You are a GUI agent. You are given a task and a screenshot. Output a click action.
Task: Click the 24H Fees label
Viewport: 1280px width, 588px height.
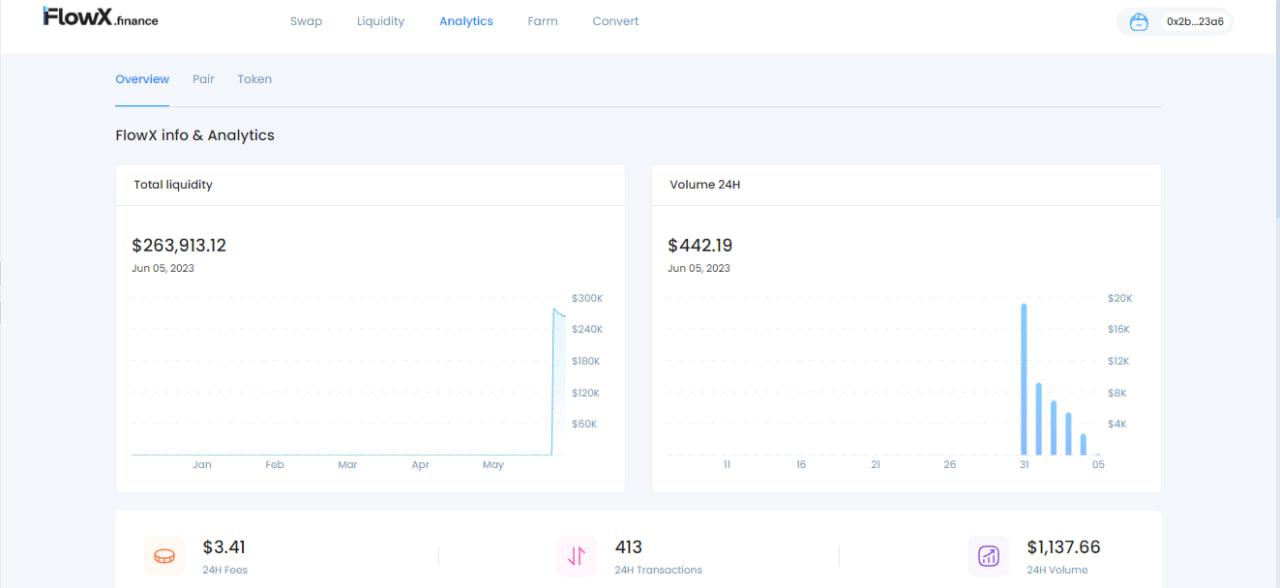click(225, 570)
